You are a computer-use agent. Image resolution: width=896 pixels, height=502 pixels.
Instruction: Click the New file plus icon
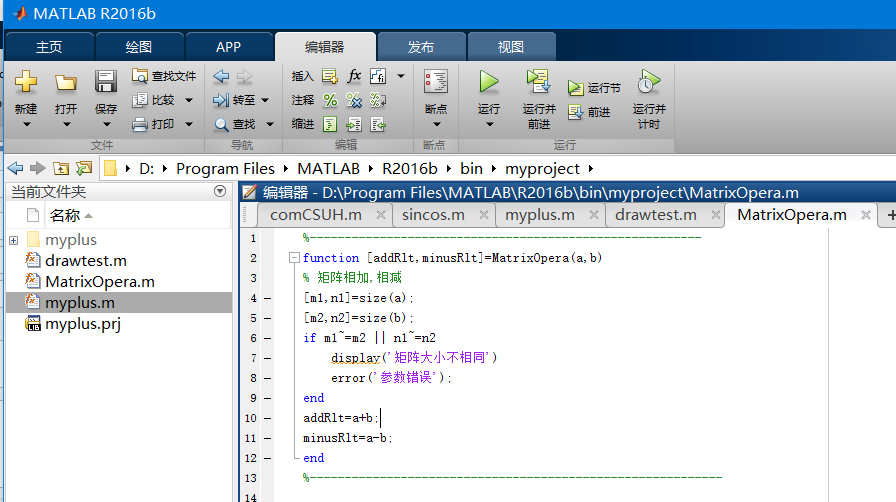[26, 82]
